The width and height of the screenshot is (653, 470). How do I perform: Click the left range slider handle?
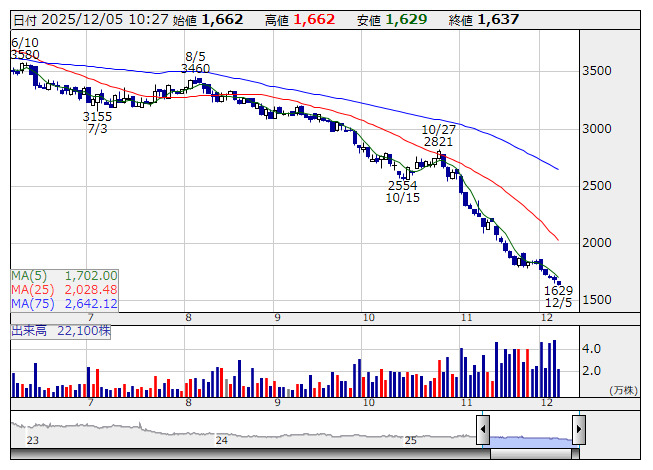(x=483, y=430)
